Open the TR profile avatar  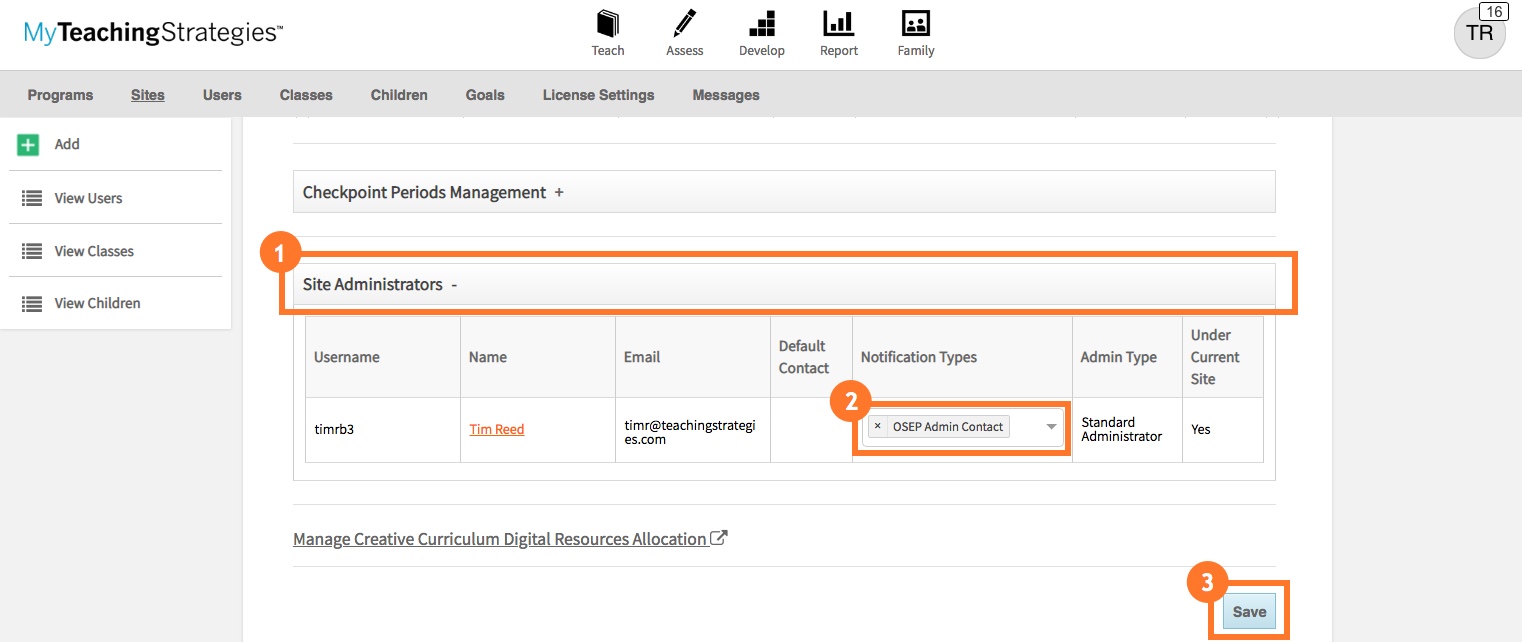click(x=1479, y=33)
